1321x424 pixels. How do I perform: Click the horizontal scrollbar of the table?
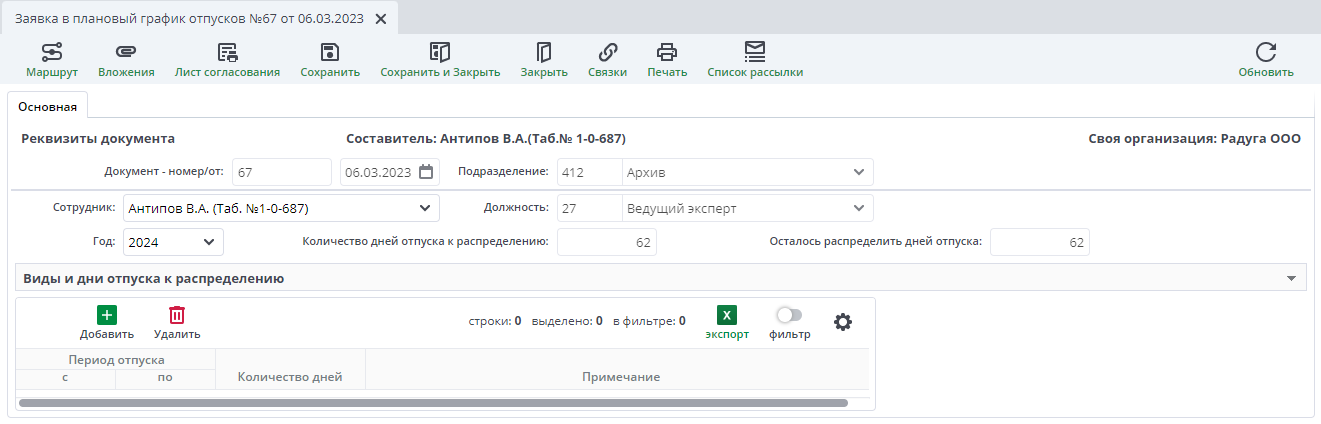433,402
